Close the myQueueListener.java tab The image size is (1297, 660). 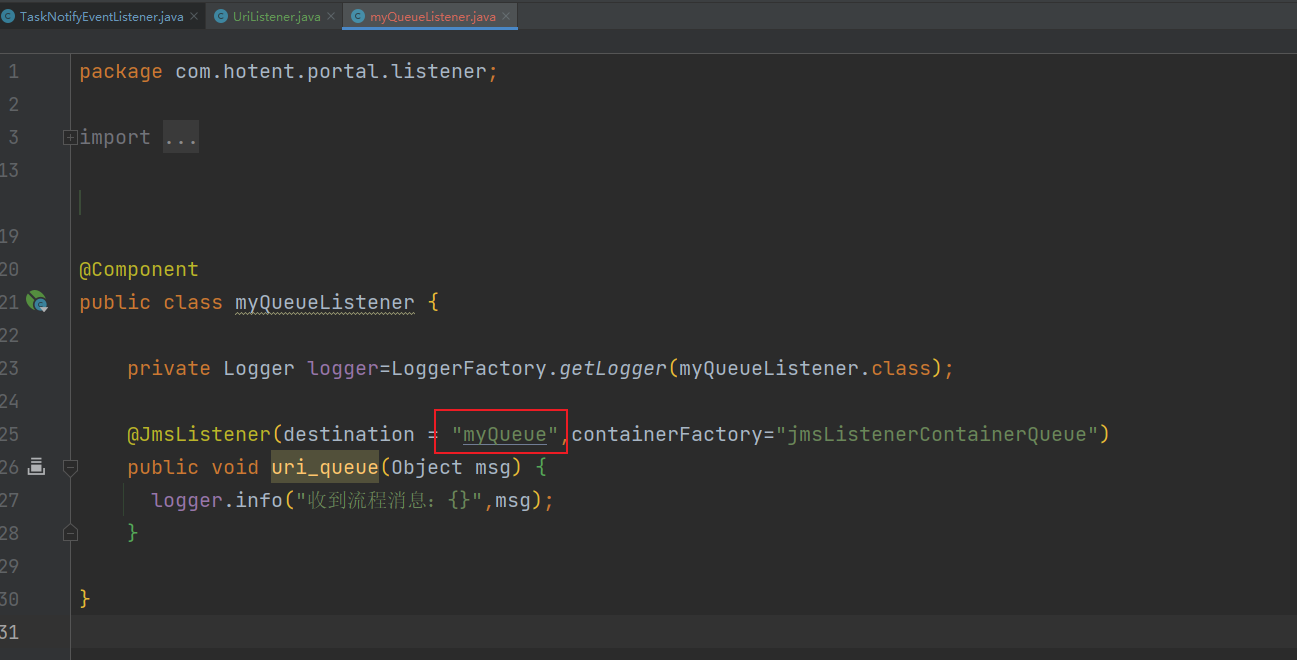click(x=506, y=17)
